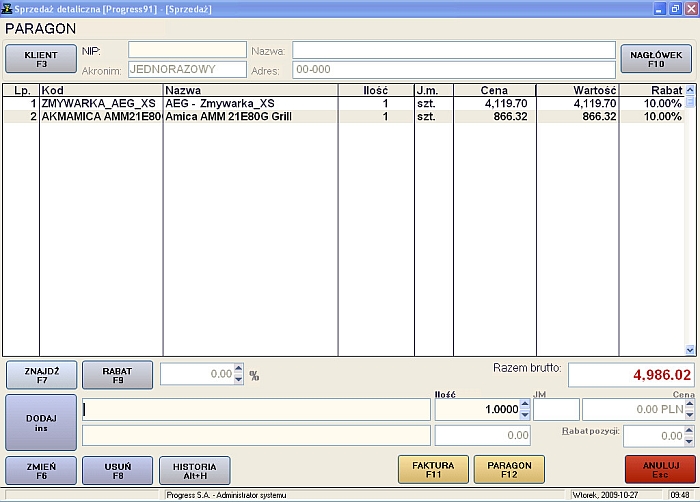Select Amica AMM 21E80G Grill name cell
The width and height of the screenshot is (700, 502).
250,117
